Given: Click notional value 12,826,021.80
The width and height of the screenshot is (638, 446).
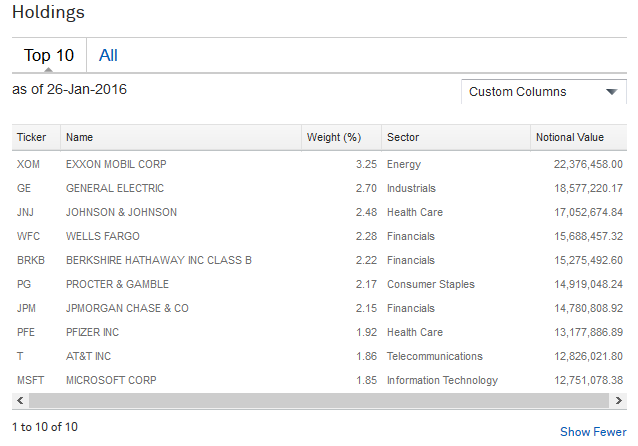Looking at the screenshot, I should click(588, 356).
